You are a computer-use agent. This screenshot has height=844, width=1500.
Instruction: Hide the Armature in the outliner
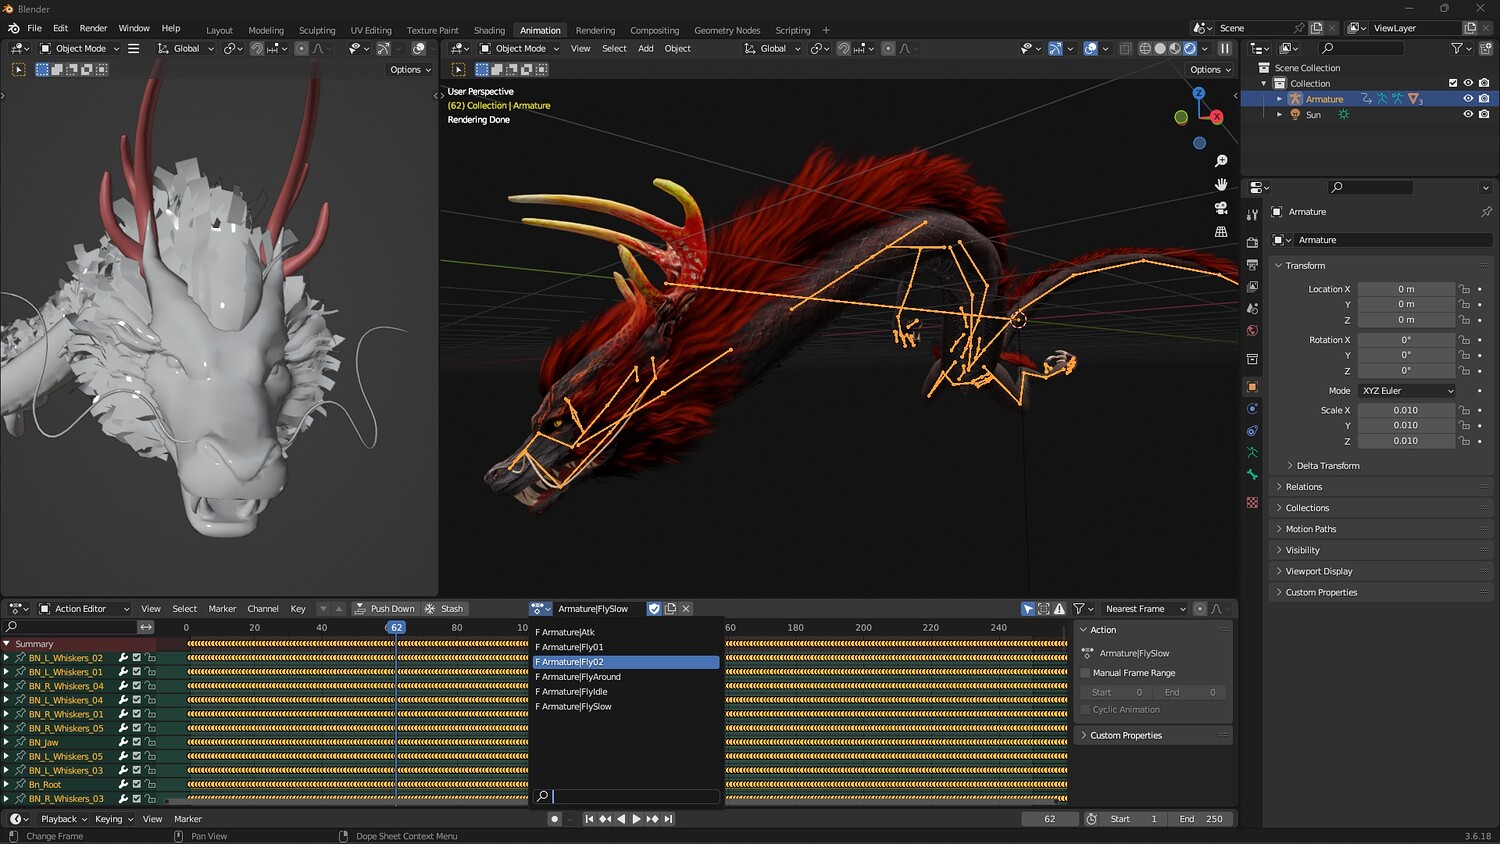click(x=1468, y=99)
